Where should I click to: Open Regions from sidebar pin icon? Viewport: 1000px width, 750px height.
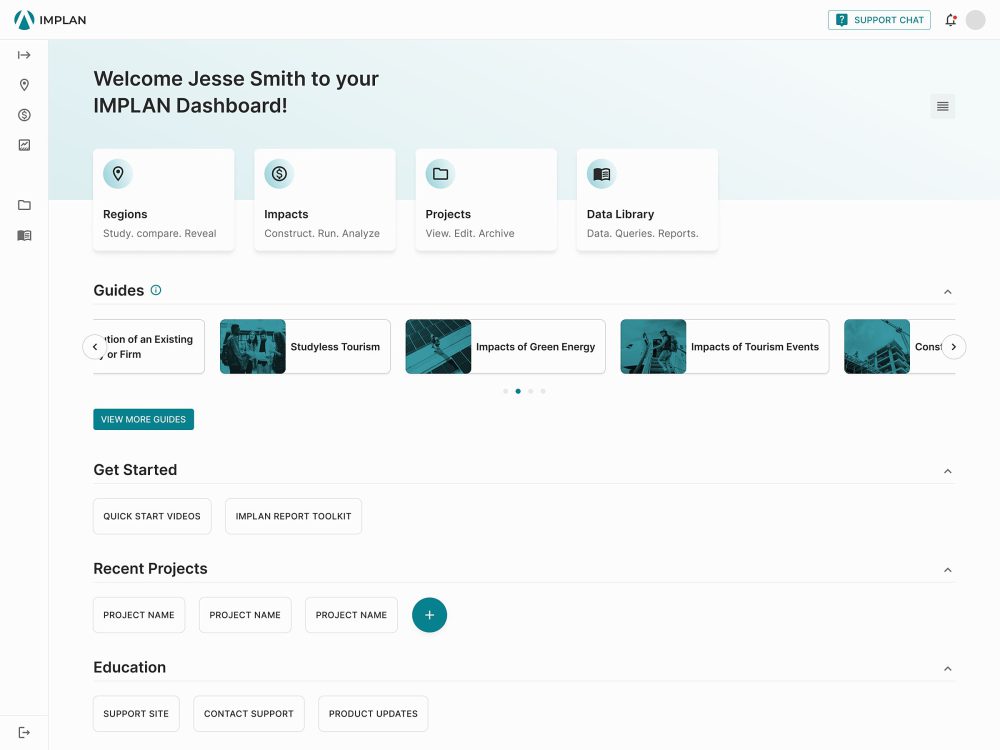tap(24, 85)
